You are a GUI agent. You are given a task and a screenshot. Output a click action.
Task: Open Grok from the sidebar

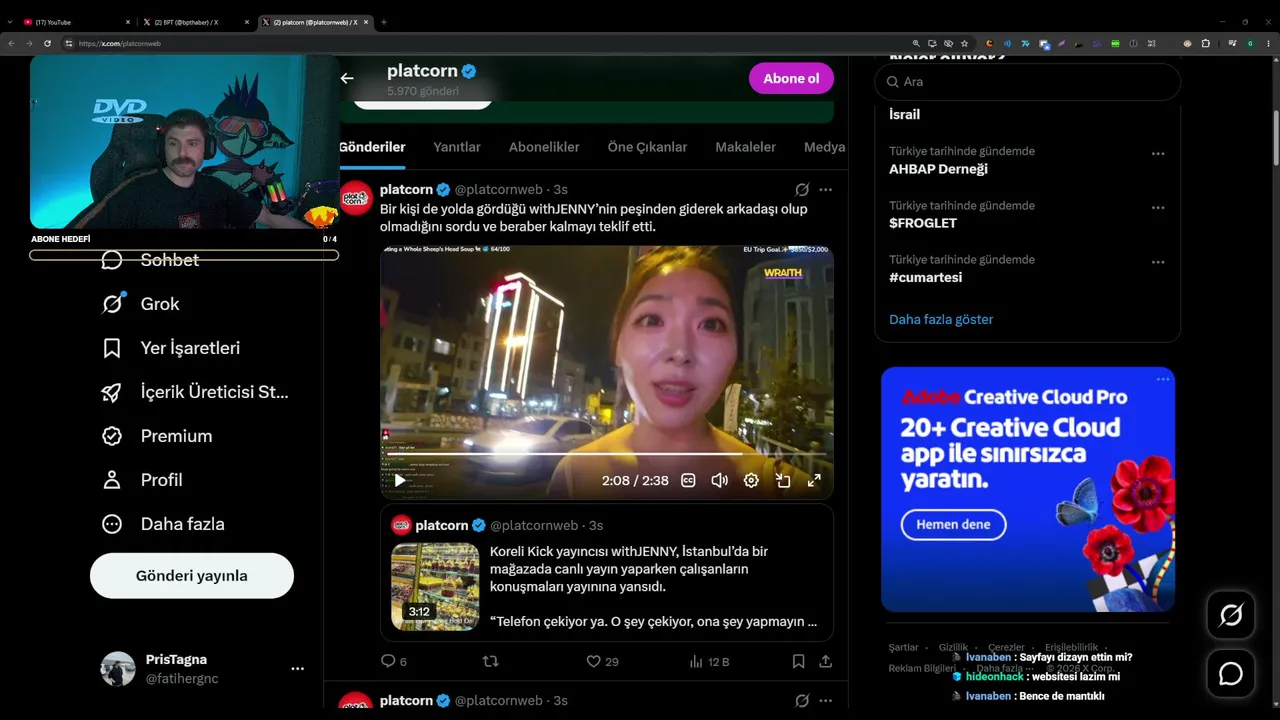pos(140,304)
